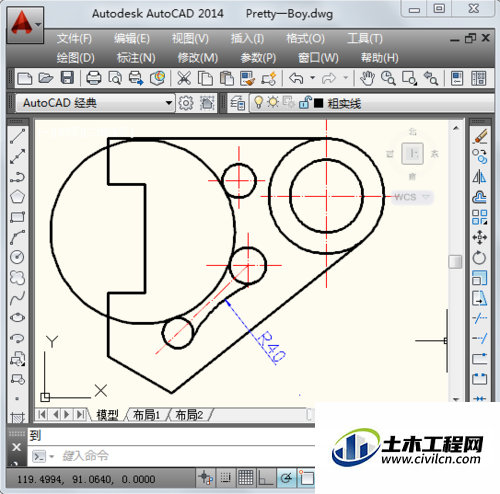Viewport: 500px width, 494px height.
Task: Toggle Grid Display in status bar
Action: click(x=246, y=478)
